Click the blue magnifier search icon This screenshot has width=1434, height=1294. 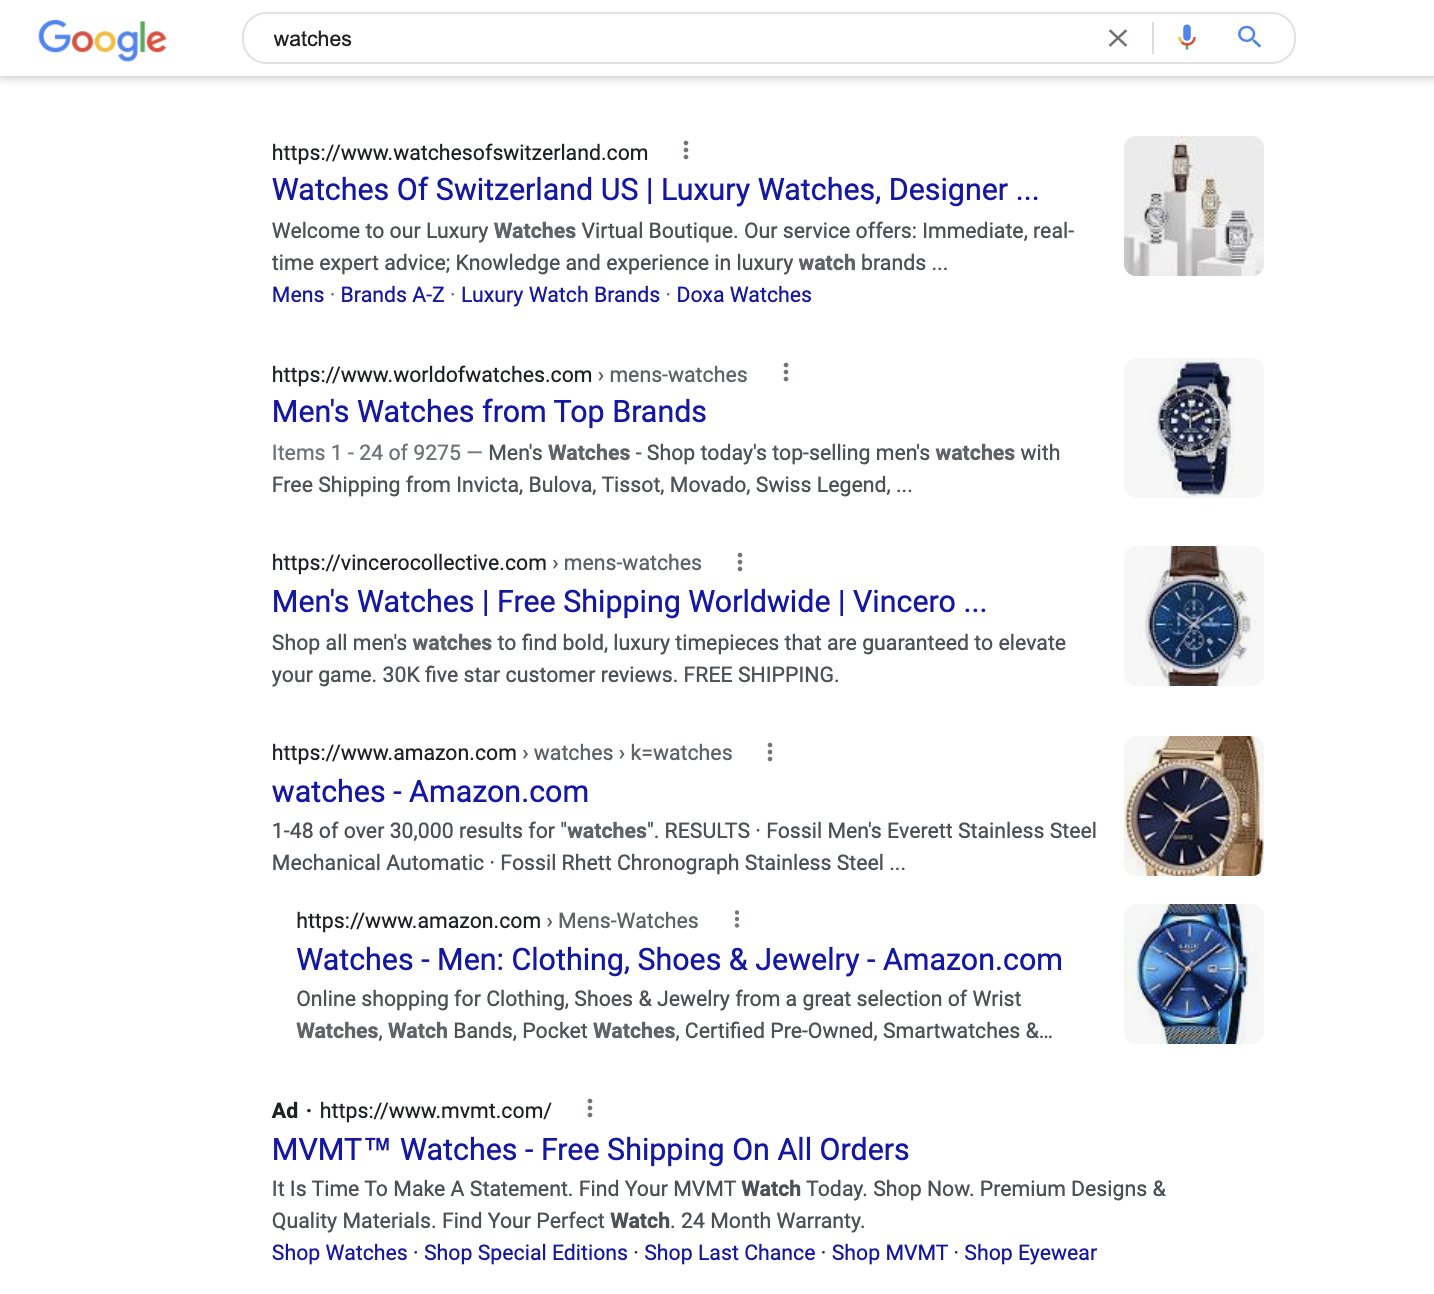coord(1249,37)
